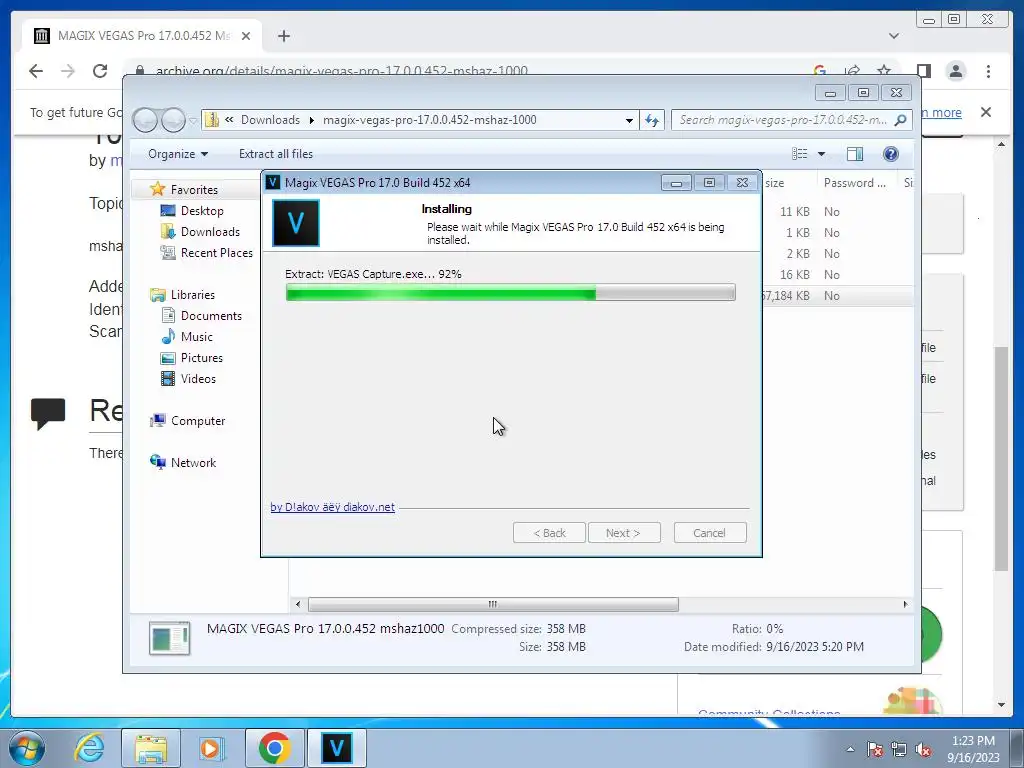
Task: Open the Documents library
Action: [x=211, y=316]
